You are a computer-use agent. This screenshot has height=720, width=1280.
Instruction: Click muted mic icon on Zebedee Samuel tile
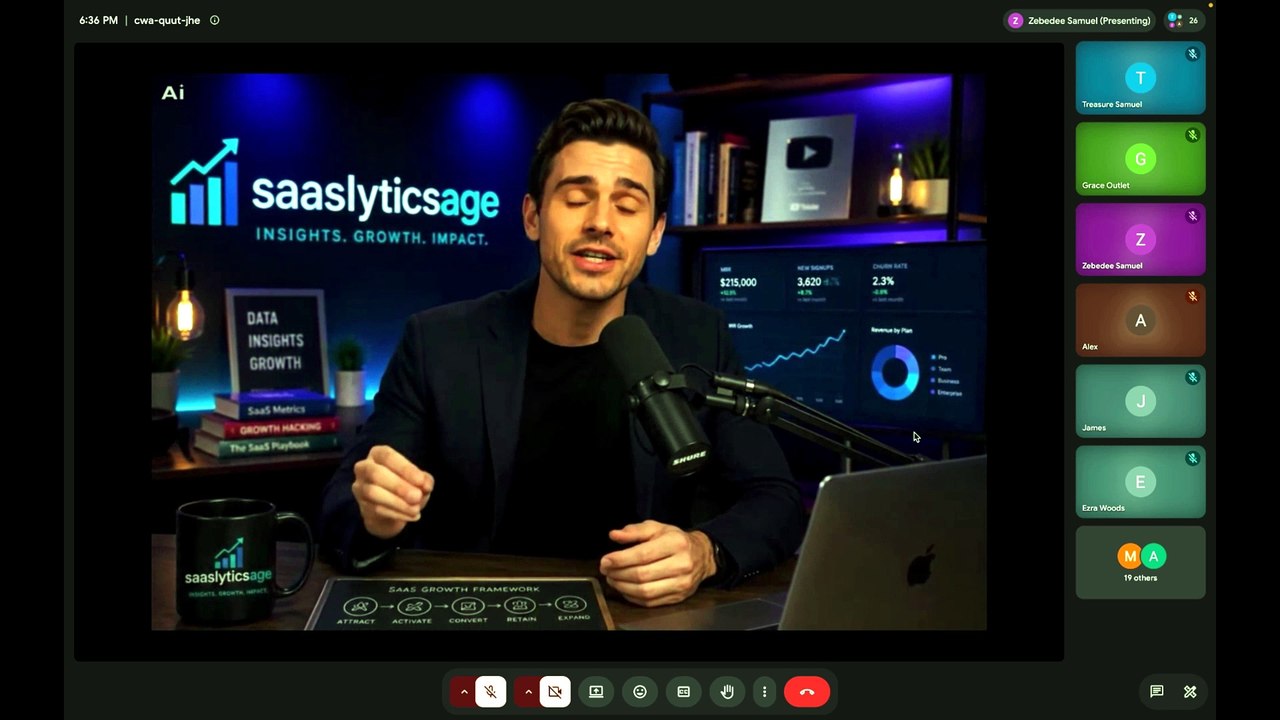point(1192,216)
